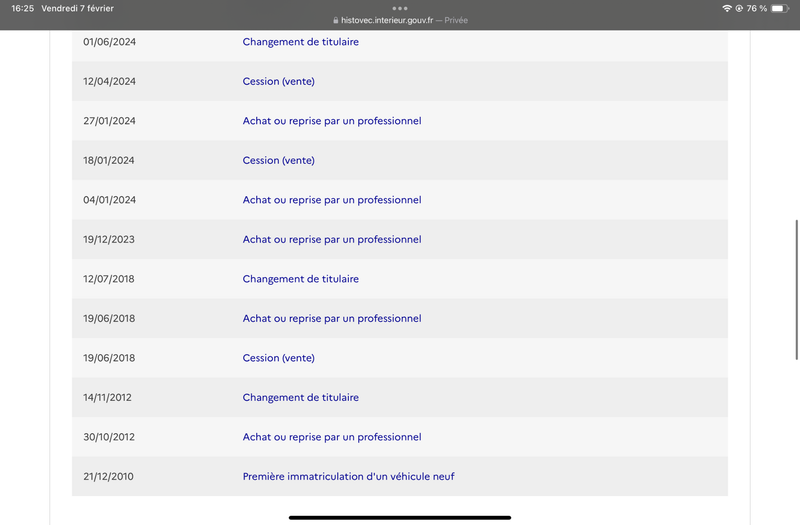
Task: Open 'Changement de titulaire' dated 12/07/2018
Action: coord(301,279)
